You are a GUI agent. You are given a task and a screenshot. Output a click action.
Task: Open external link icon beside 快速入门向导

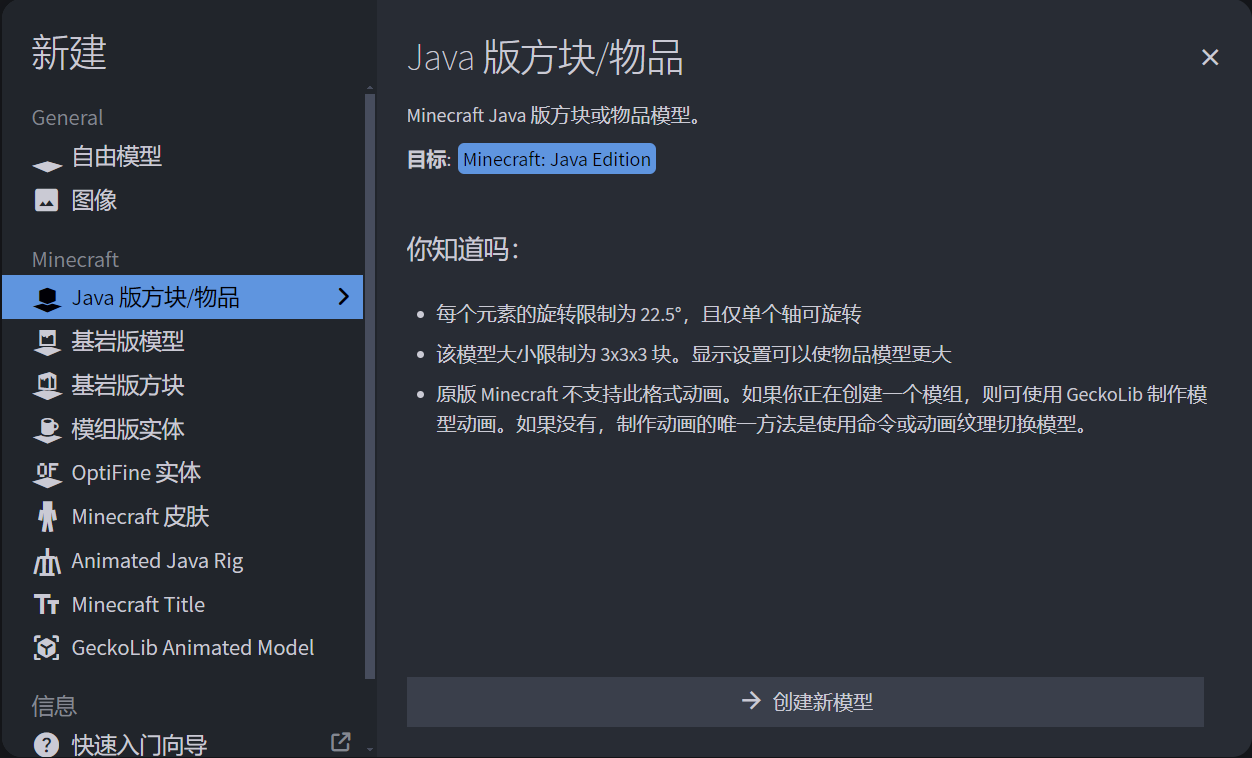(x=341, y=742)
